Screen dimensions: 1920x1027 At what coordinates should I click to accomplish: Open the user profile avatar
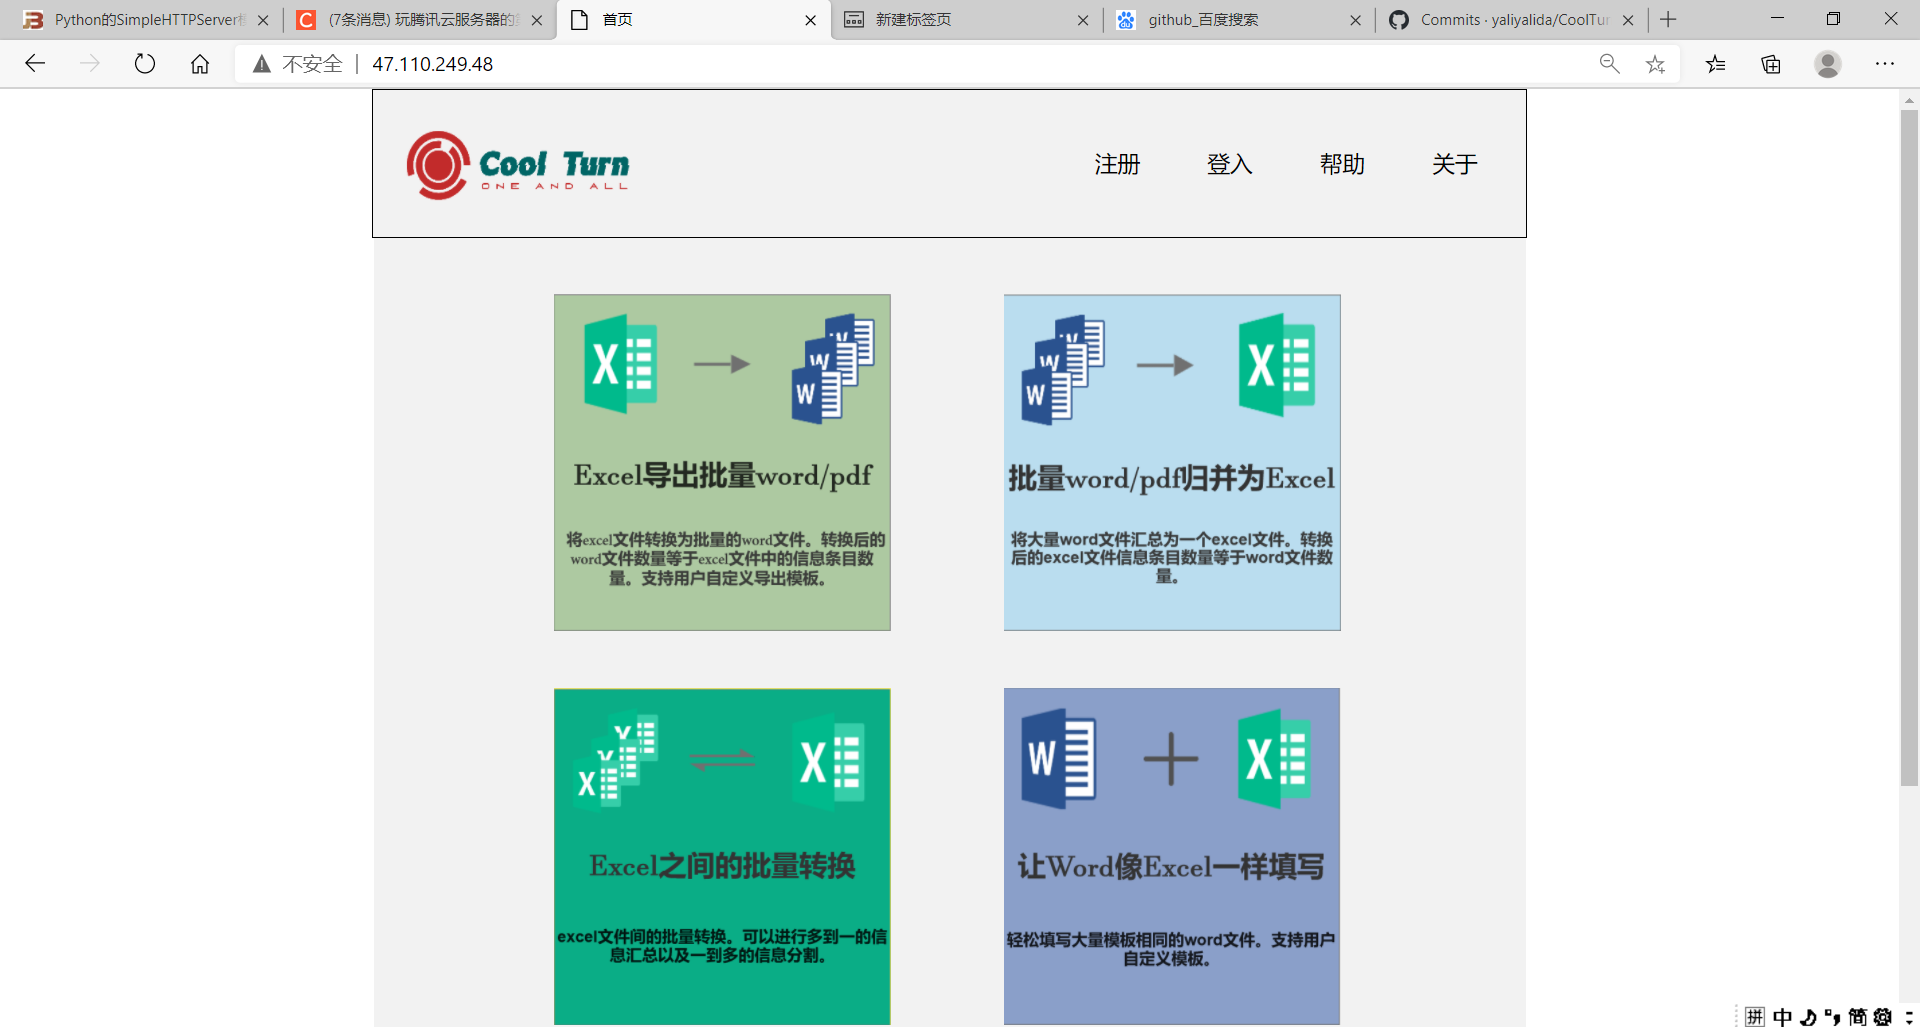point(1828,64)
